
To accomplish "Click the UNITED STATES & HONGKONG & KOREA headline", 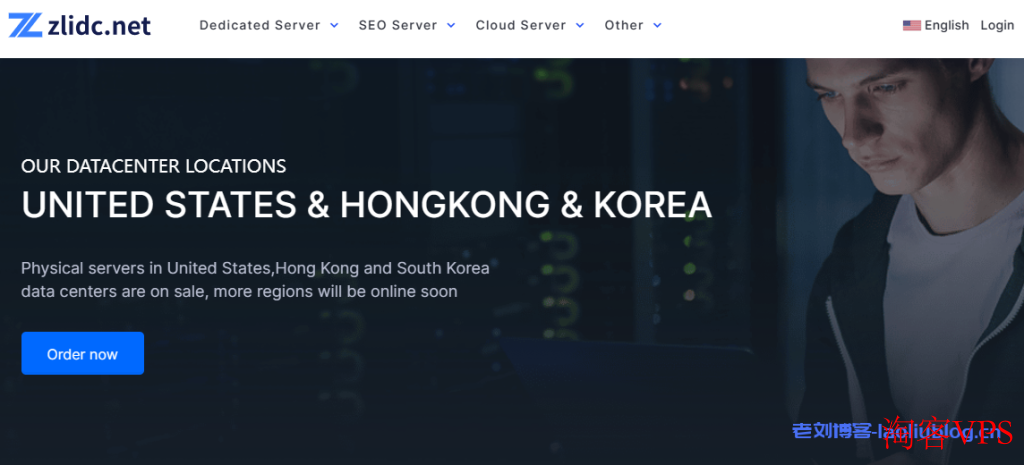I will (366, 205).
